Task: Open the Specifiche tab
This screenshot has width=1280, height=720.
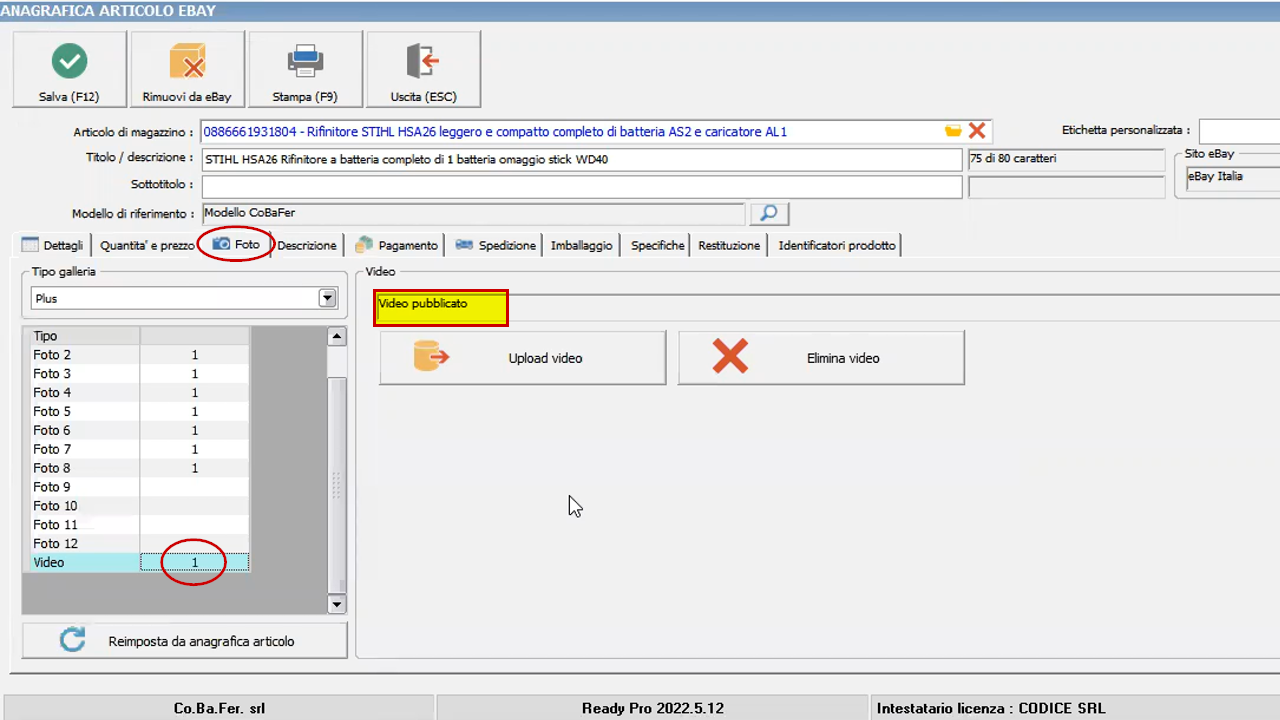Action: click(657, 245)
